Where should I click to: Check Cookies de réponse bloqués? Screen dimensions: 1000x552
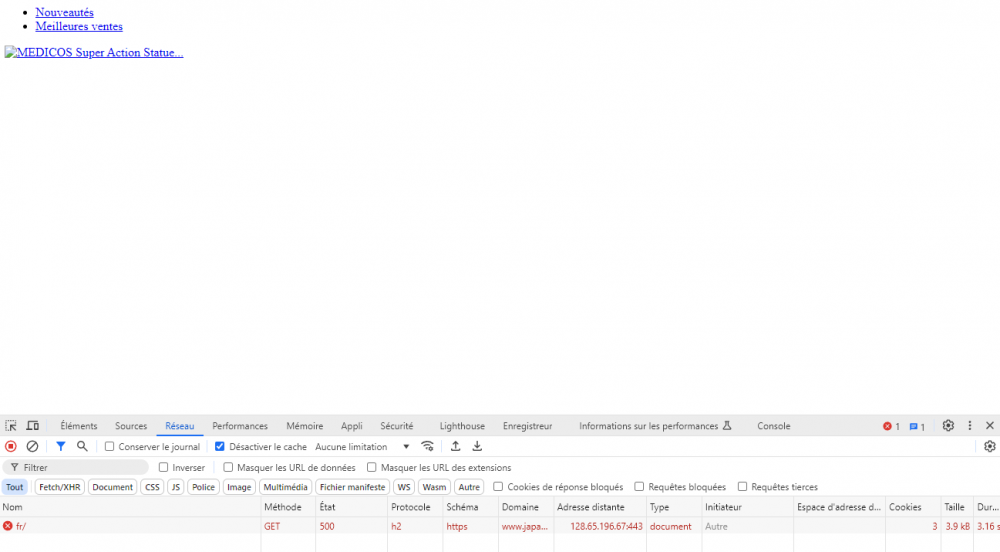click(498, 486)
